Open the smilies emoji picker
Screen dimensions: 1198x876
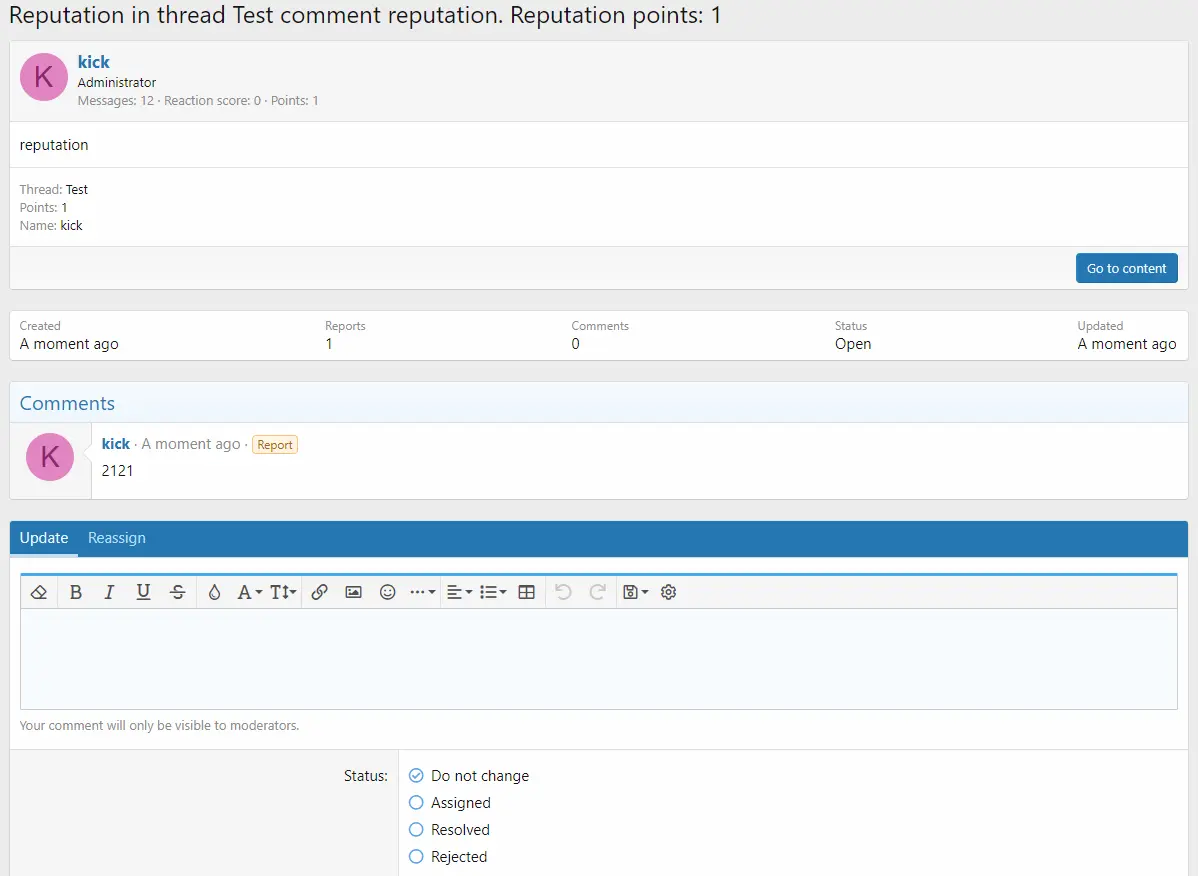click(388, 592)
